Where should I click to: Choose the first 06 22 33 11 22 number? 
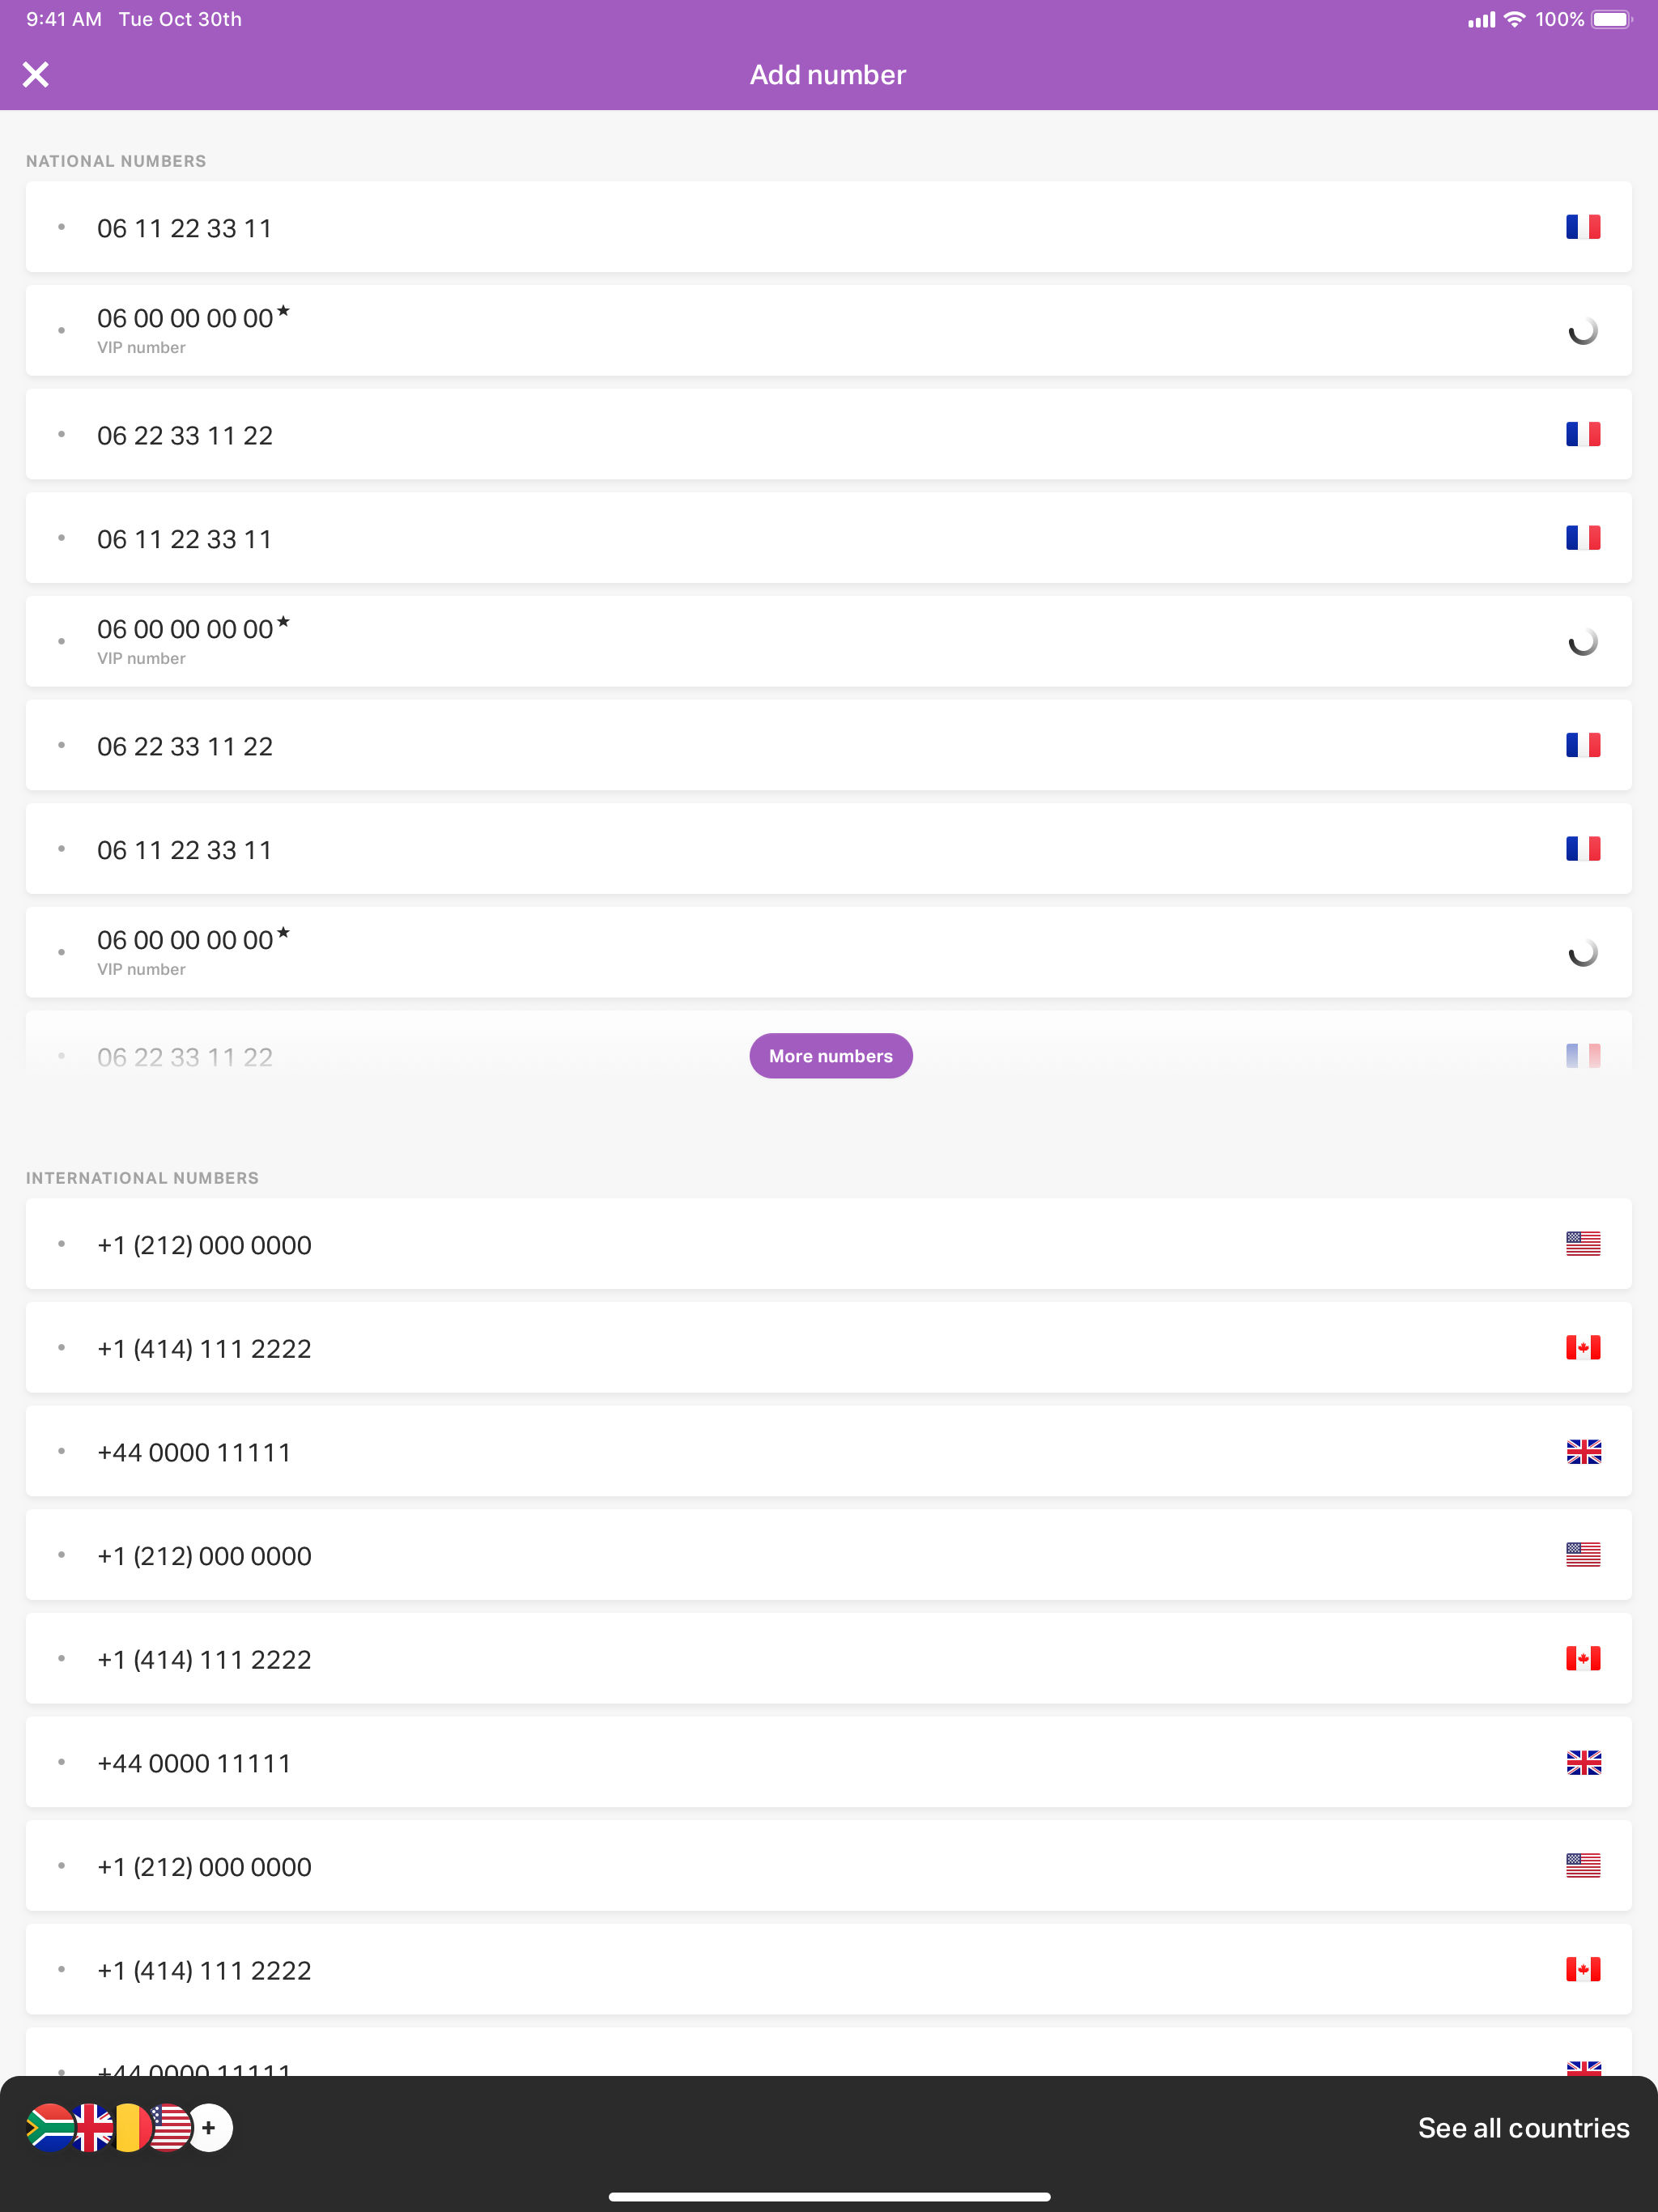[x=184, y=435]
